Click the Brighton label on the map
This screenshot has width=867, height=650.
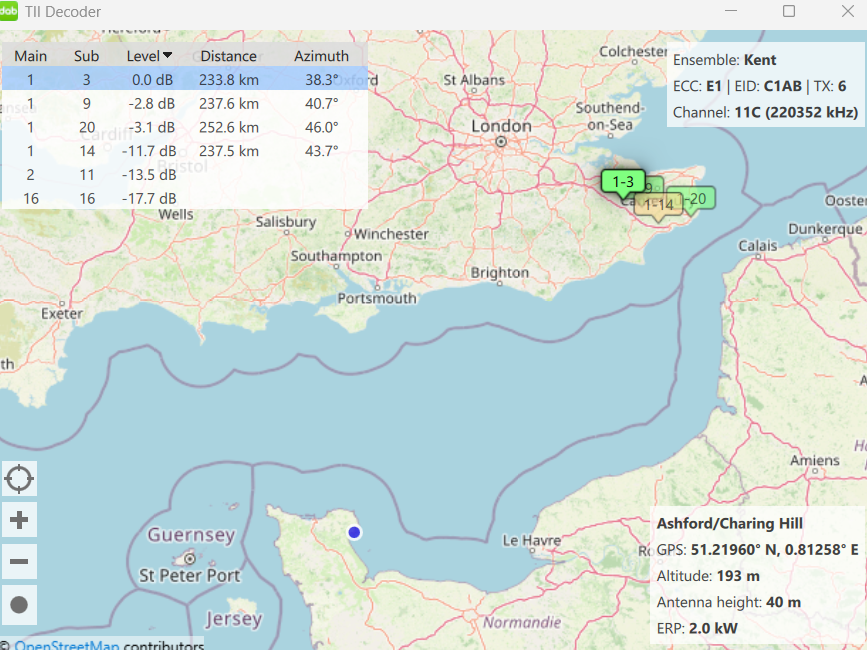point(500,272)
